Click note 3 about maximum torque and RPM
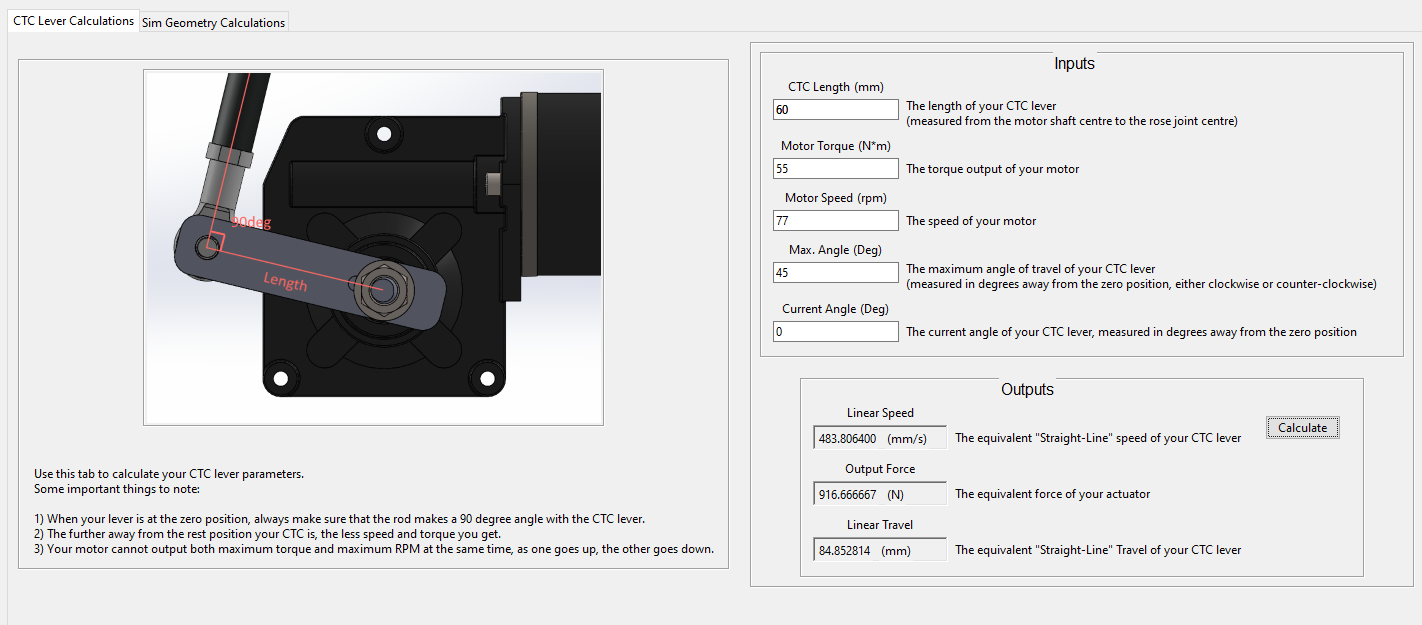Viewport: 1422px width, 625px height. tap(374, 550)
